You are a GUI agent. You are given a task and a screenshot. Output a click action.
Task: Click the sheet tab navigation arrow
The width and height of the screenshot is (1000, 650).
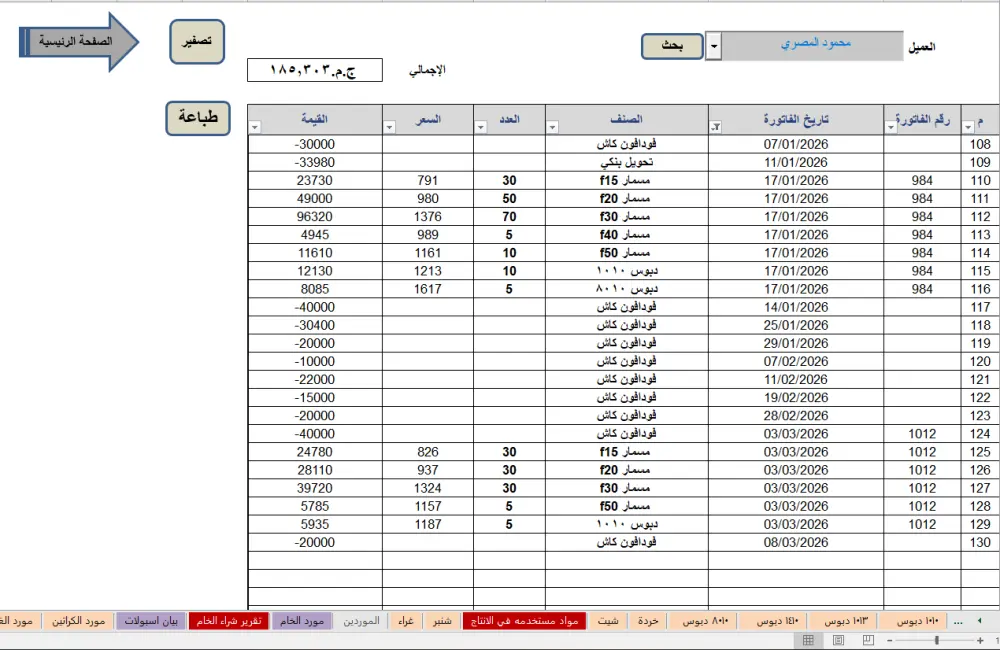[980, 620]
